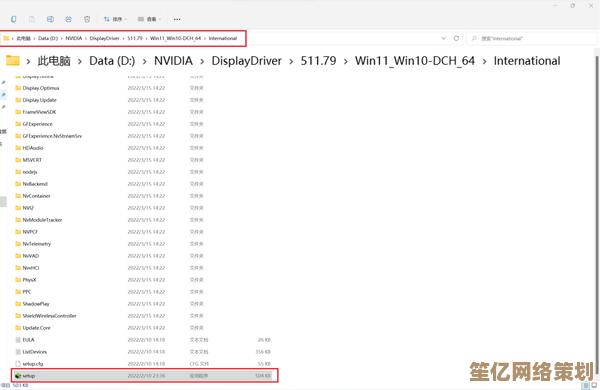Screen dimensions: 600x390
Task: Select the NvModuleTracker folder name
Action: tap(42, 220)
